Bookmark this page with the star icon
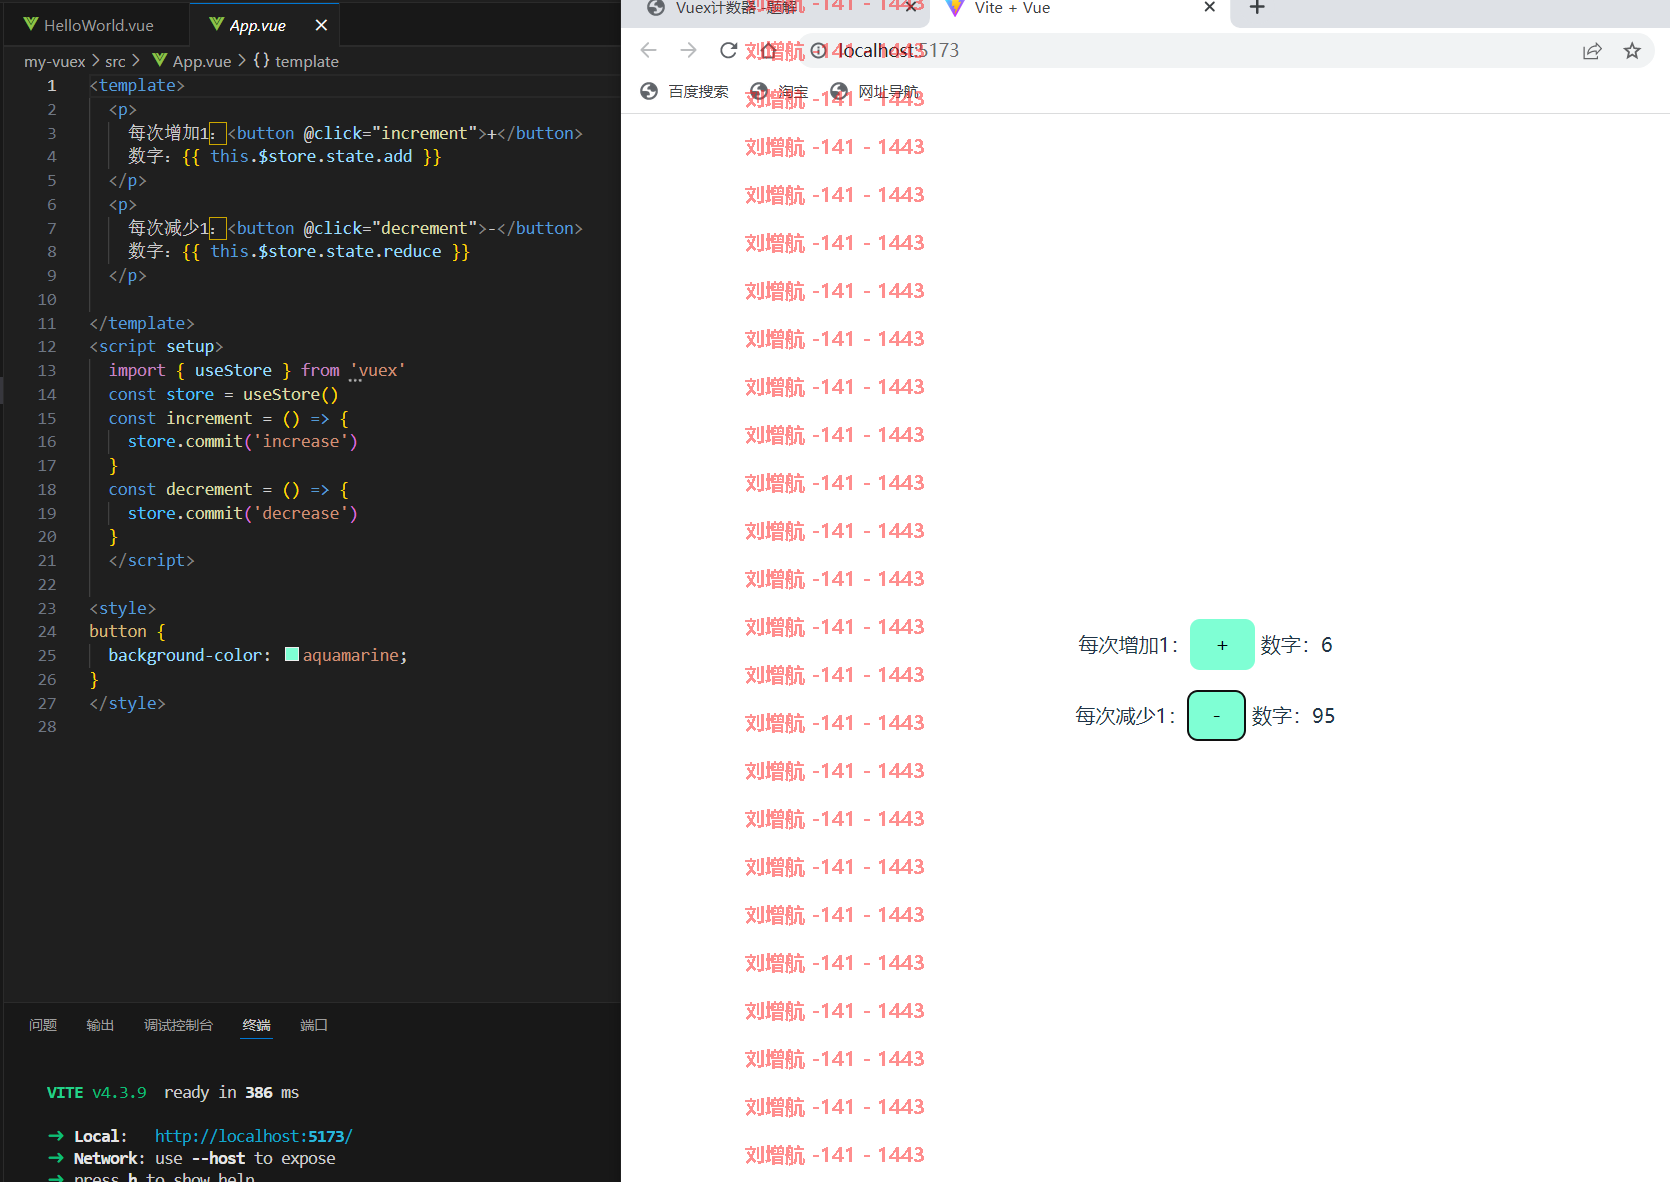Image resolution: width=1670 pixels, height=1182 pixels. click(x=1632, y=51)
